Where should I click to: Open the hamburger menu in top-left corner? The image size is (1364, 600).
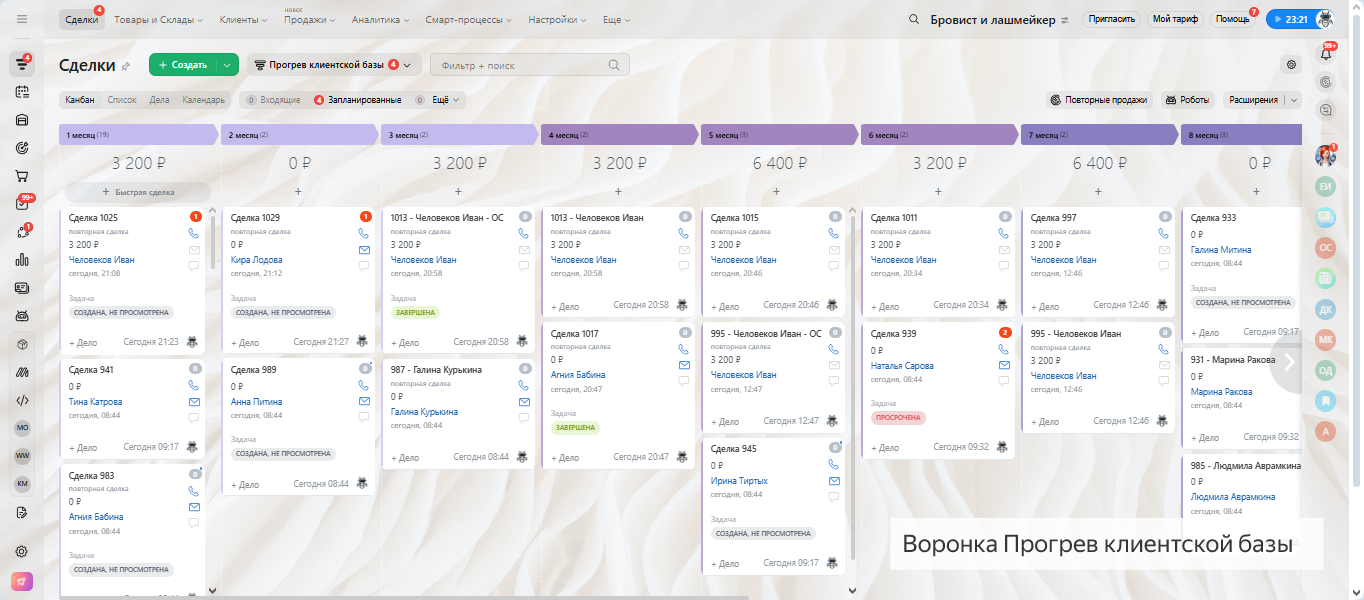[21, 19]
